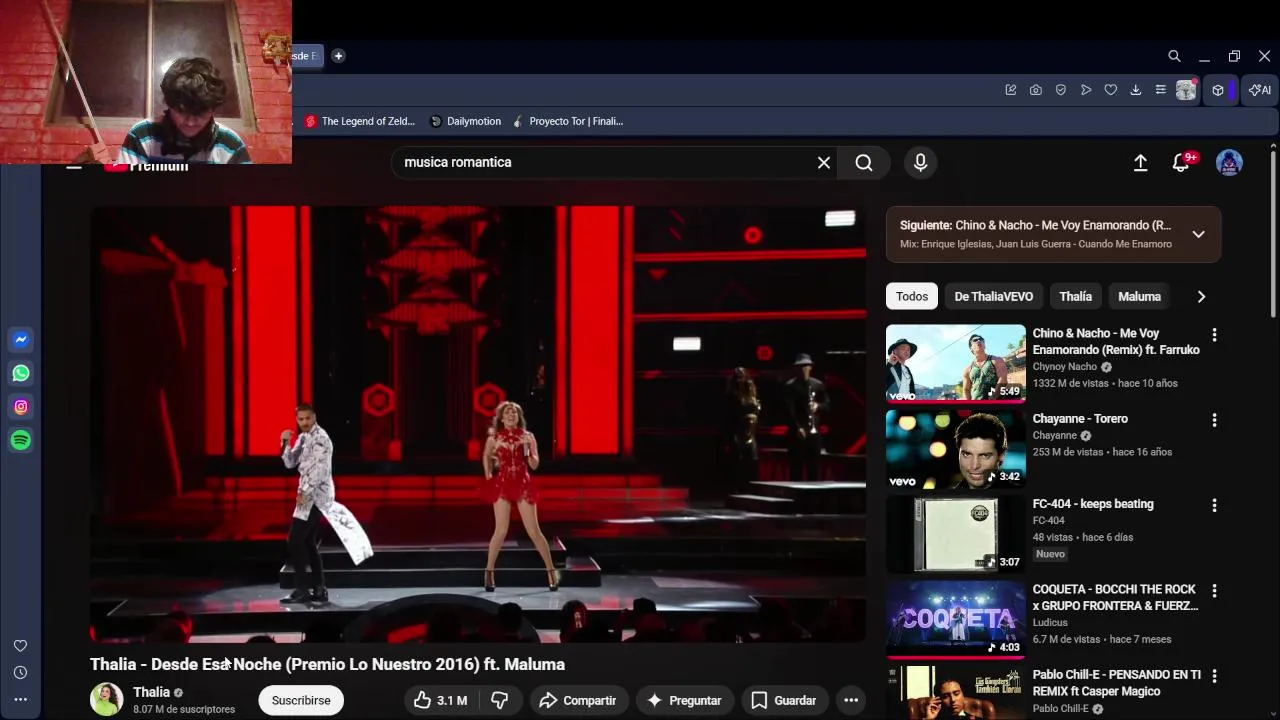Viewport: 1280px width, 720px height.
Task: Open Chayanne Torero video thumbnail
Action: tap(956, 449)
